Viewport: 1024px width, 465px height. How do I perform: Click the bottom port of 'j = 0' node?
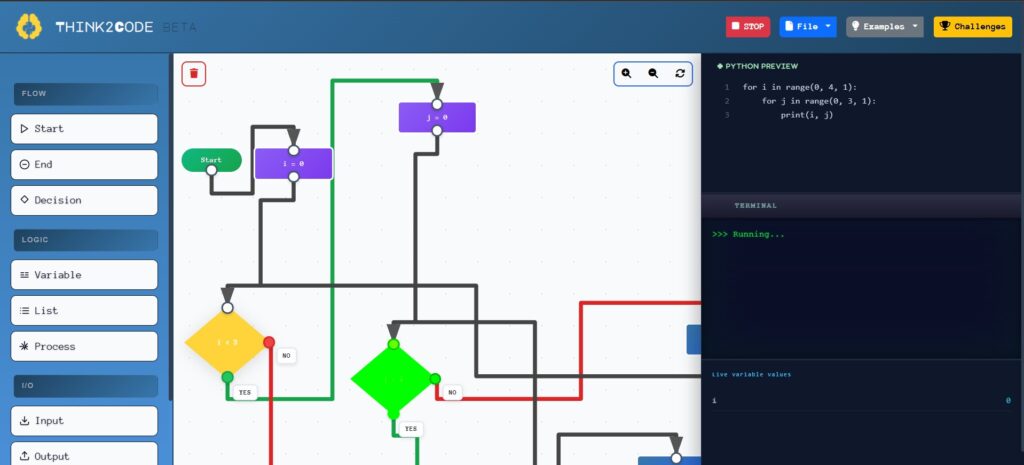point(437,131)
